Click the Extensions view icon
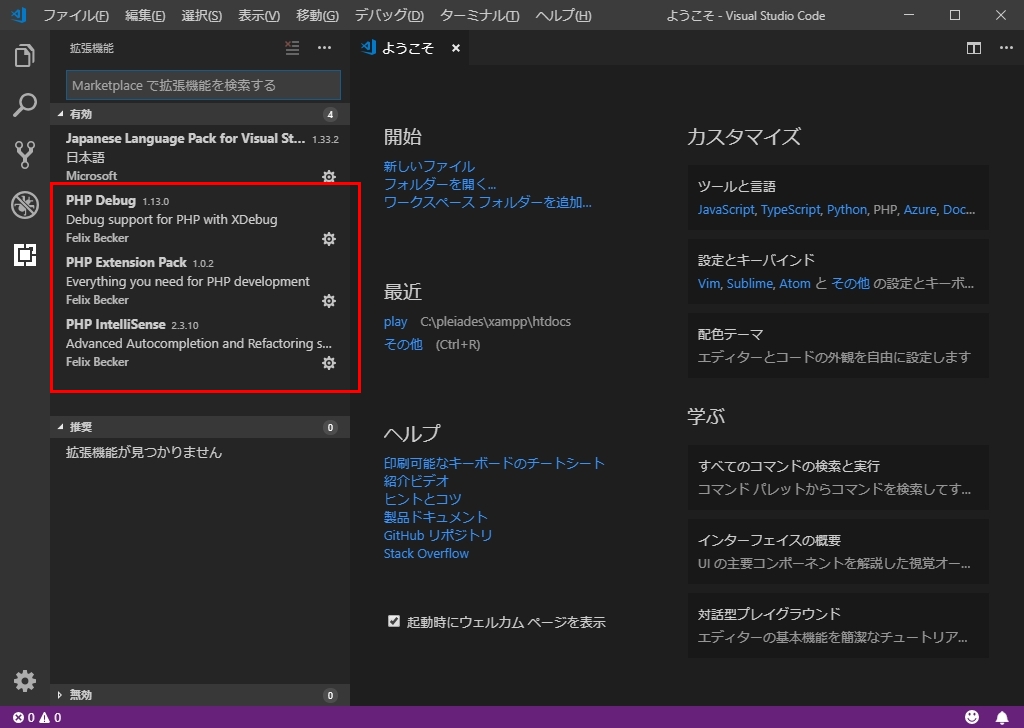 pos(24,255)
